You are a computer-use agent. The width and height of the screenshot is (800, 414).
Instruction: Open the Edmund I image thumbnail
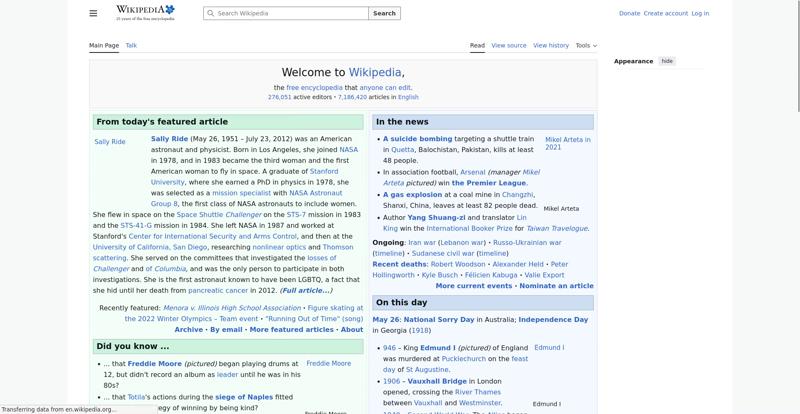549,348
